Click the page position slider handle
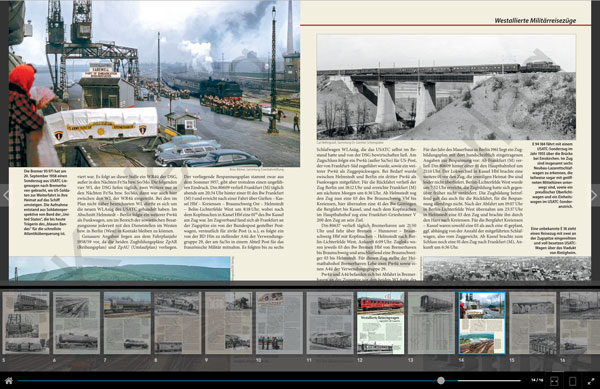 (441, 381)
